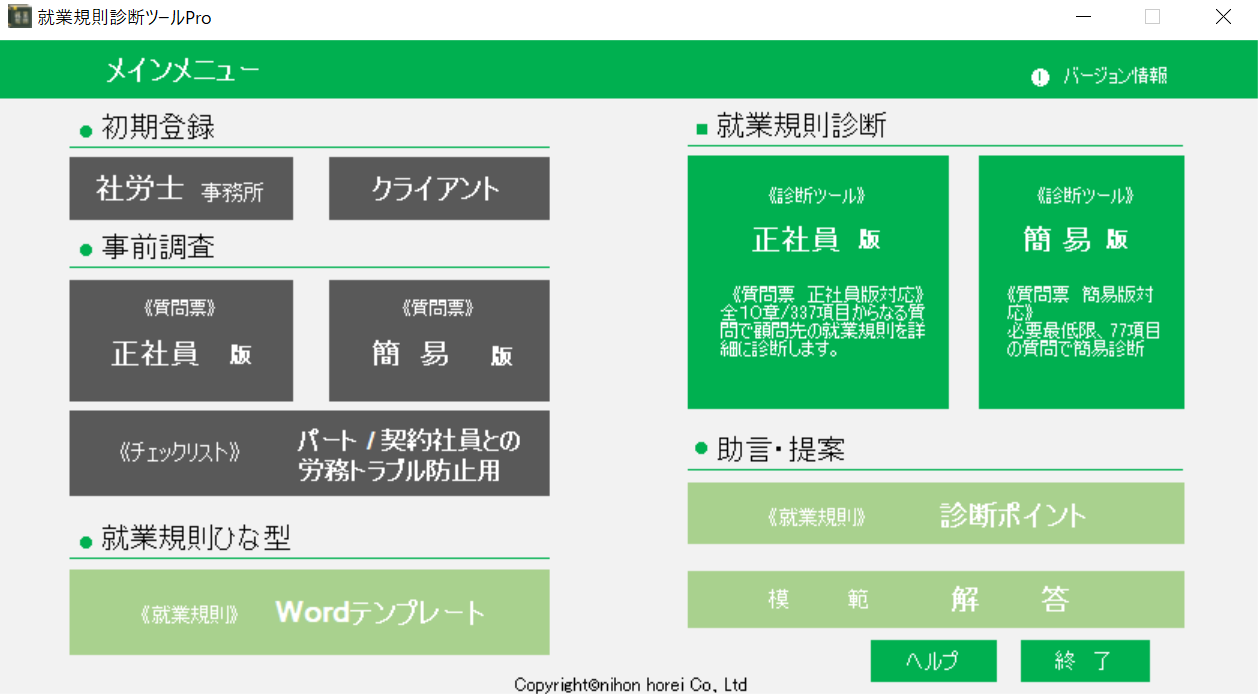Click the ヘルプ button
The height and width of the screenshot is (694, 1258).
933,661
